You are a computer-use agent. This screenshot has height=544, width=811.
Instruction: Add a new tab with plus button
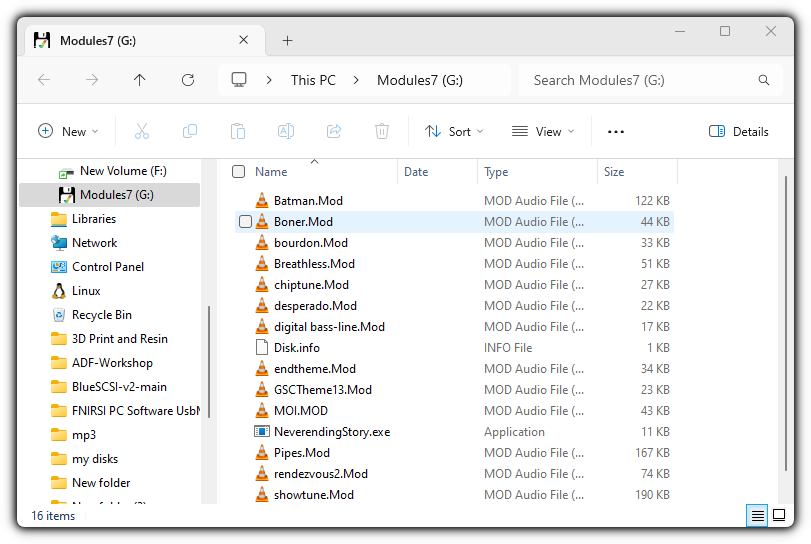pos(288,40)
